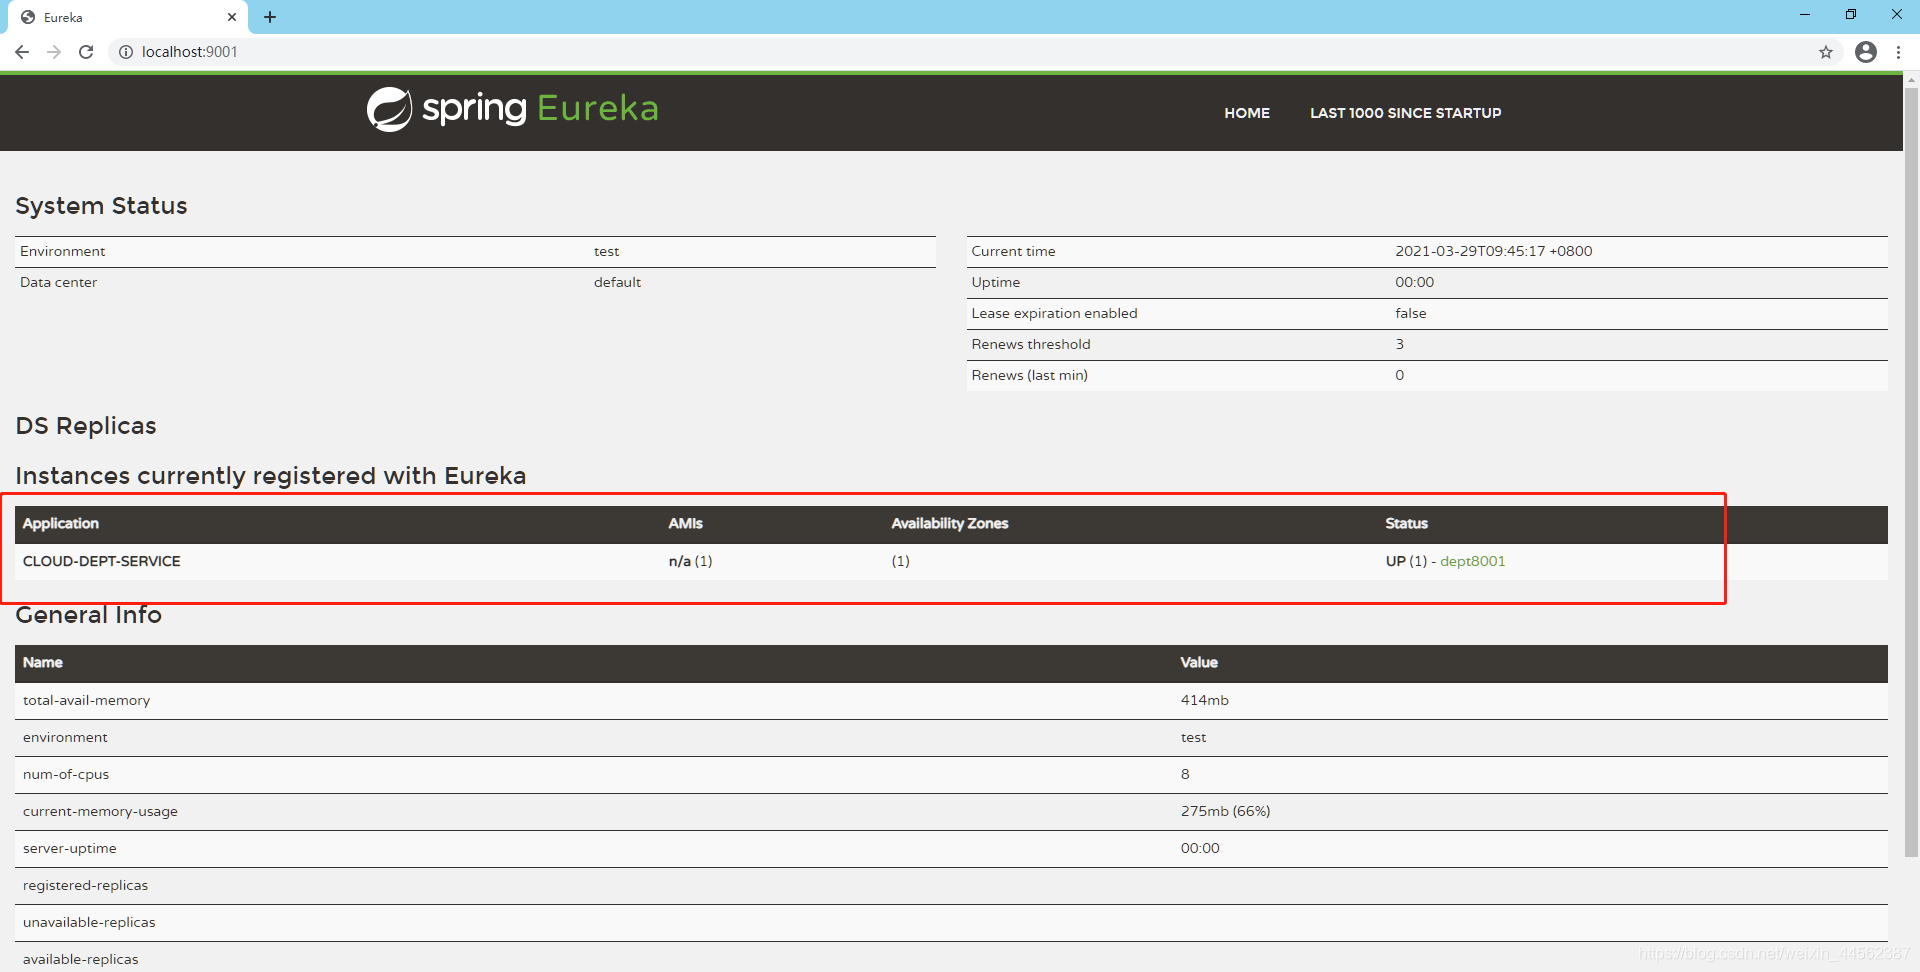Select the Current time value 2021-03-29T09:45:17
Screen dimensions: 1920x972
(1494, 251)
